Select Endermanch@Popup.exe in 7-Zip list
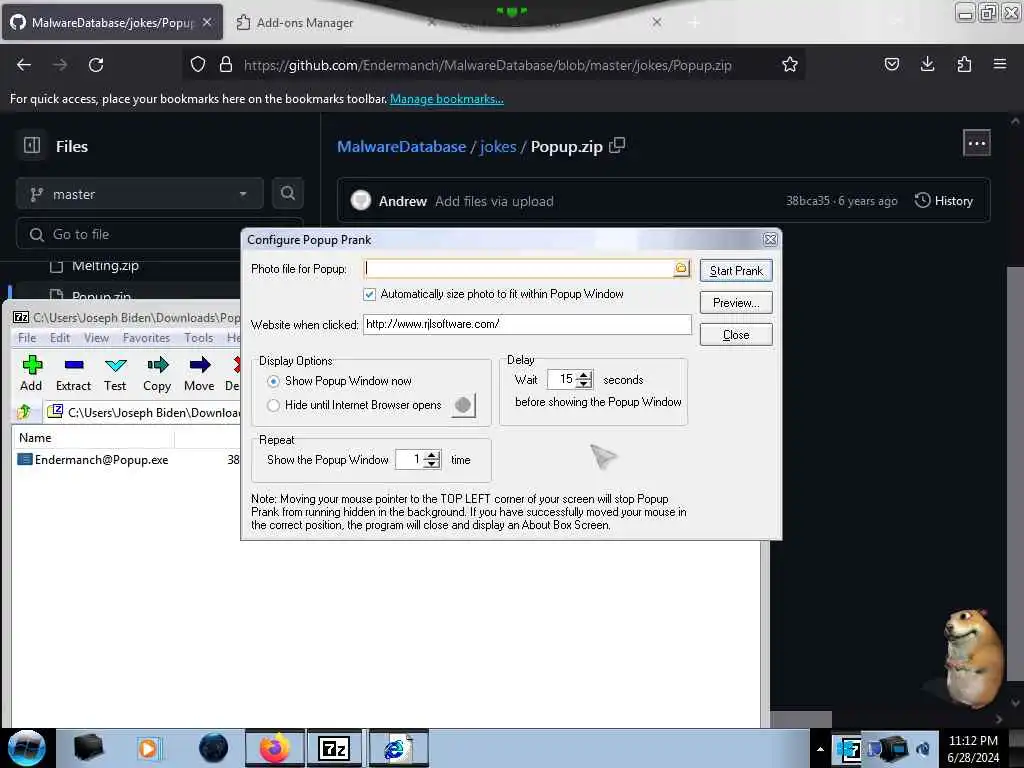Screen dimensions: 1024x768 click(x=101, y=460)
